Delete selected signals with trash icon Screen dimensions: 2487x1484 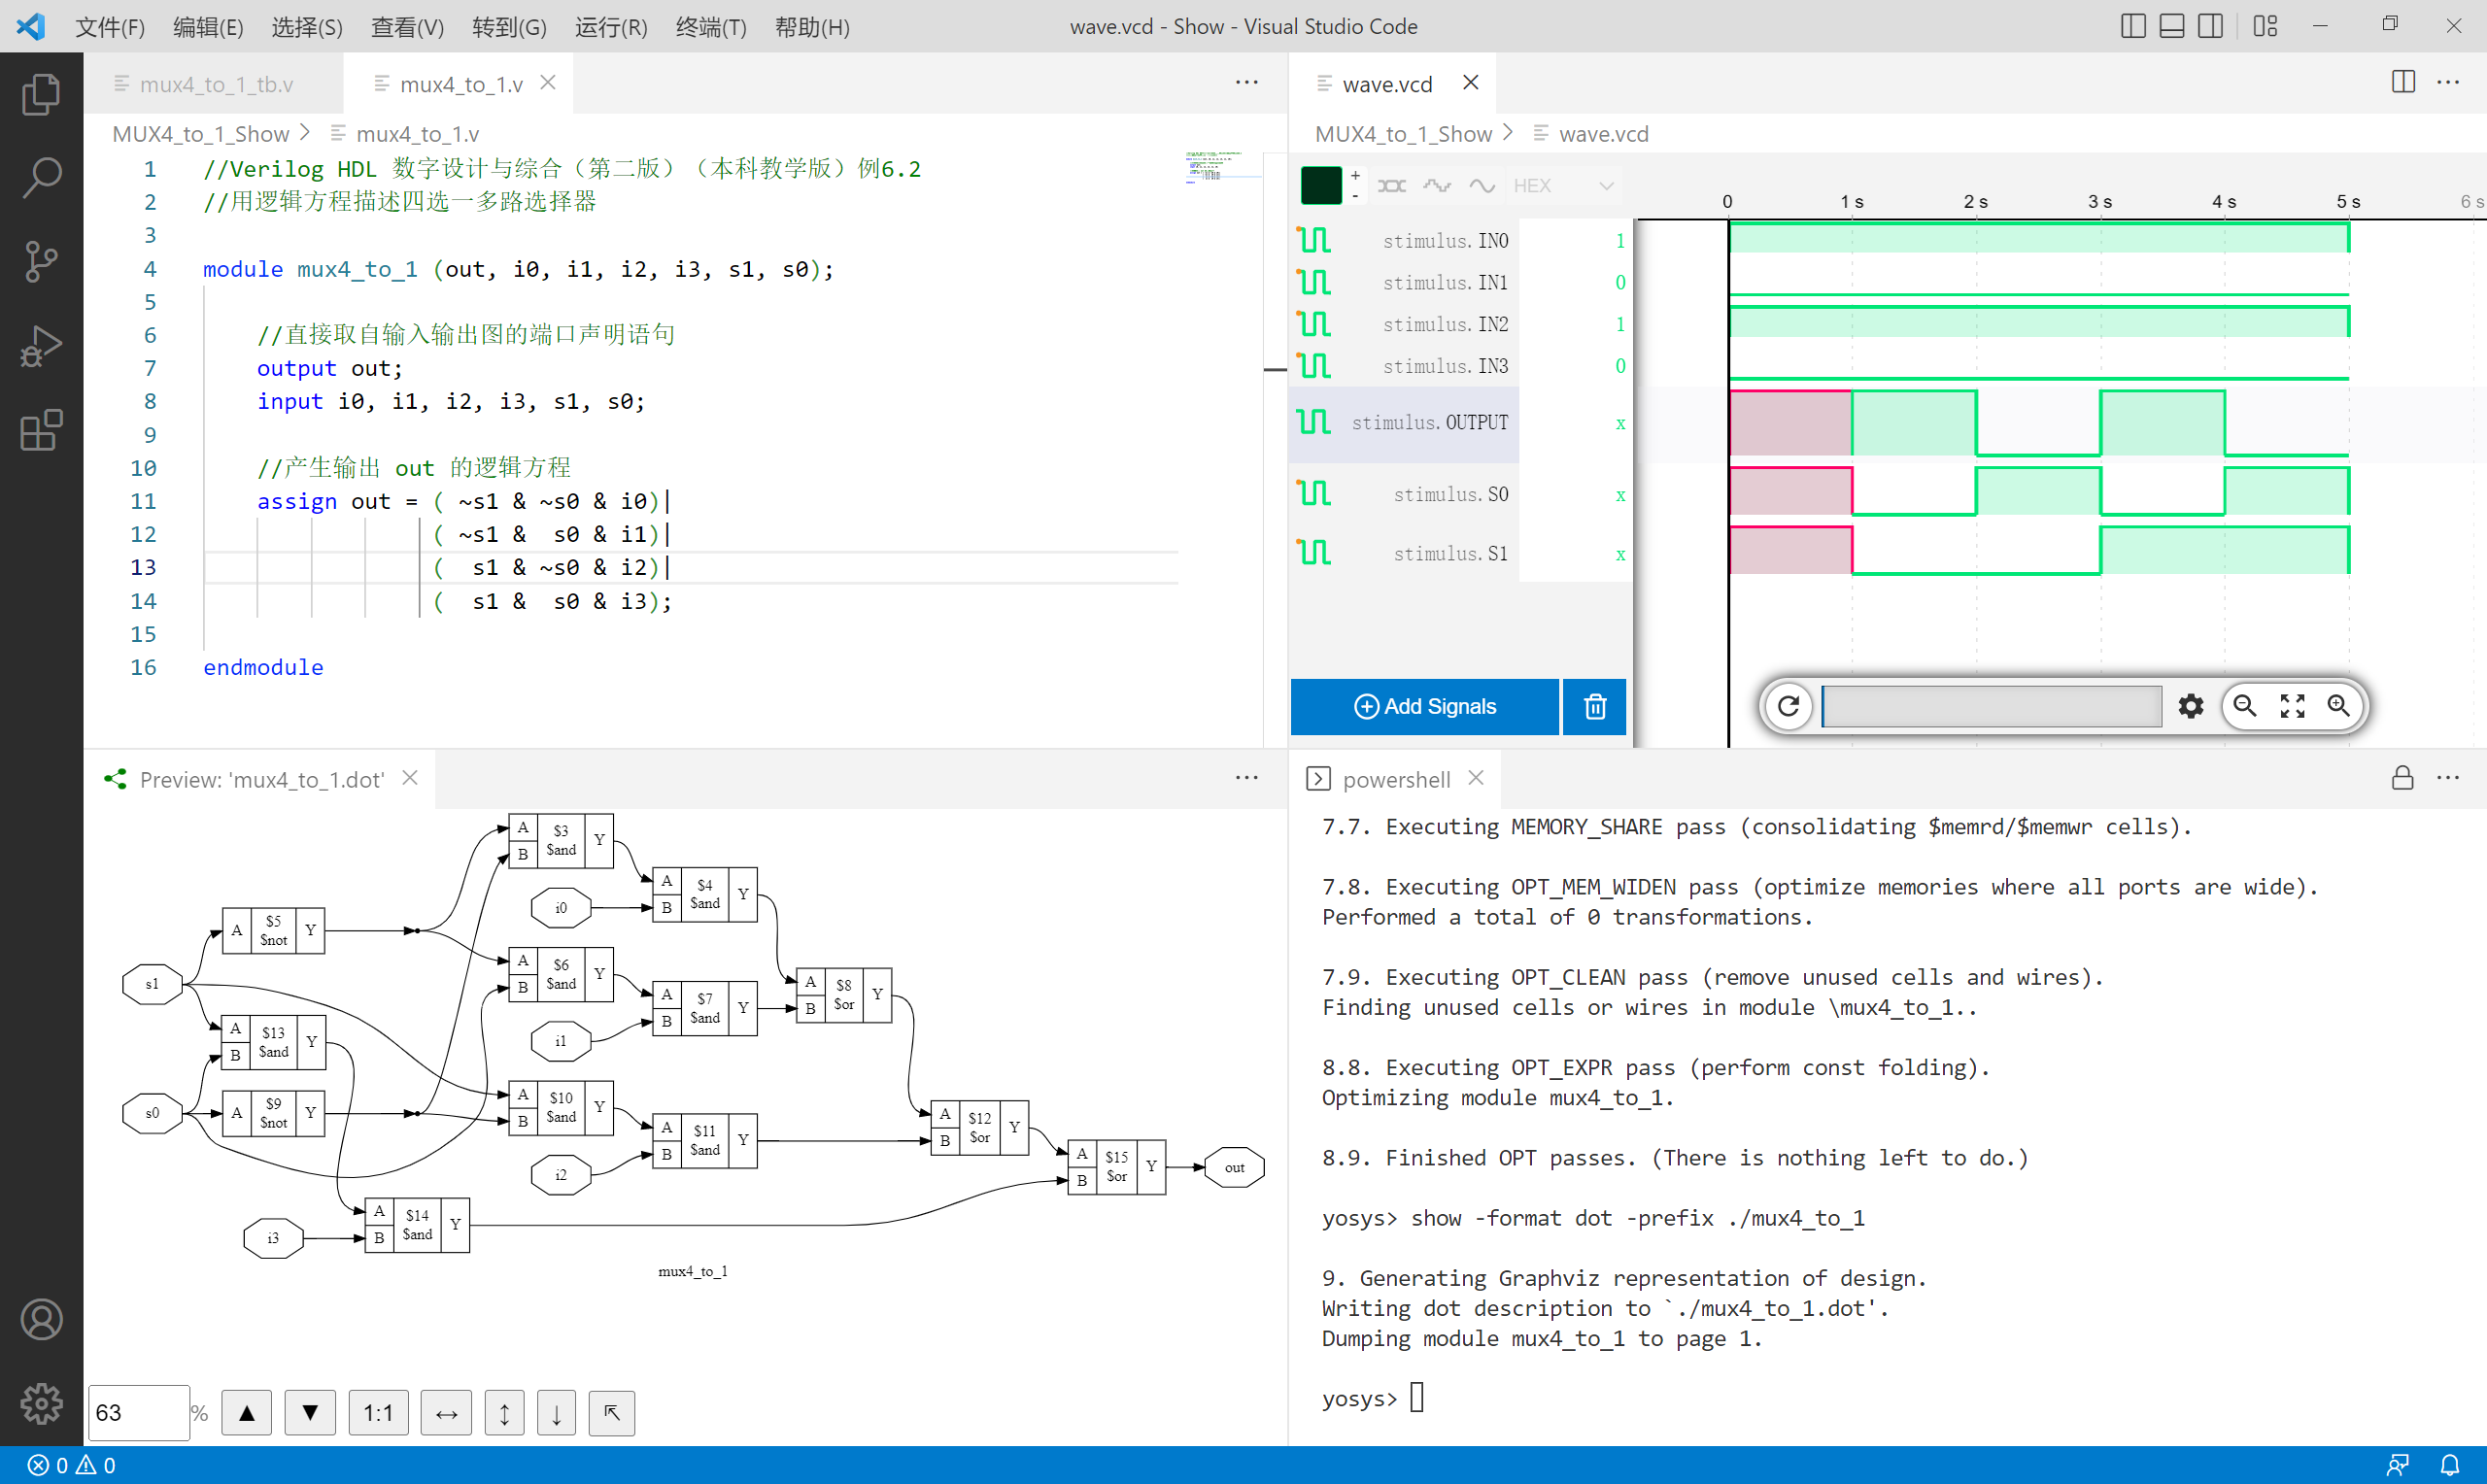(x=1595, y=707)
